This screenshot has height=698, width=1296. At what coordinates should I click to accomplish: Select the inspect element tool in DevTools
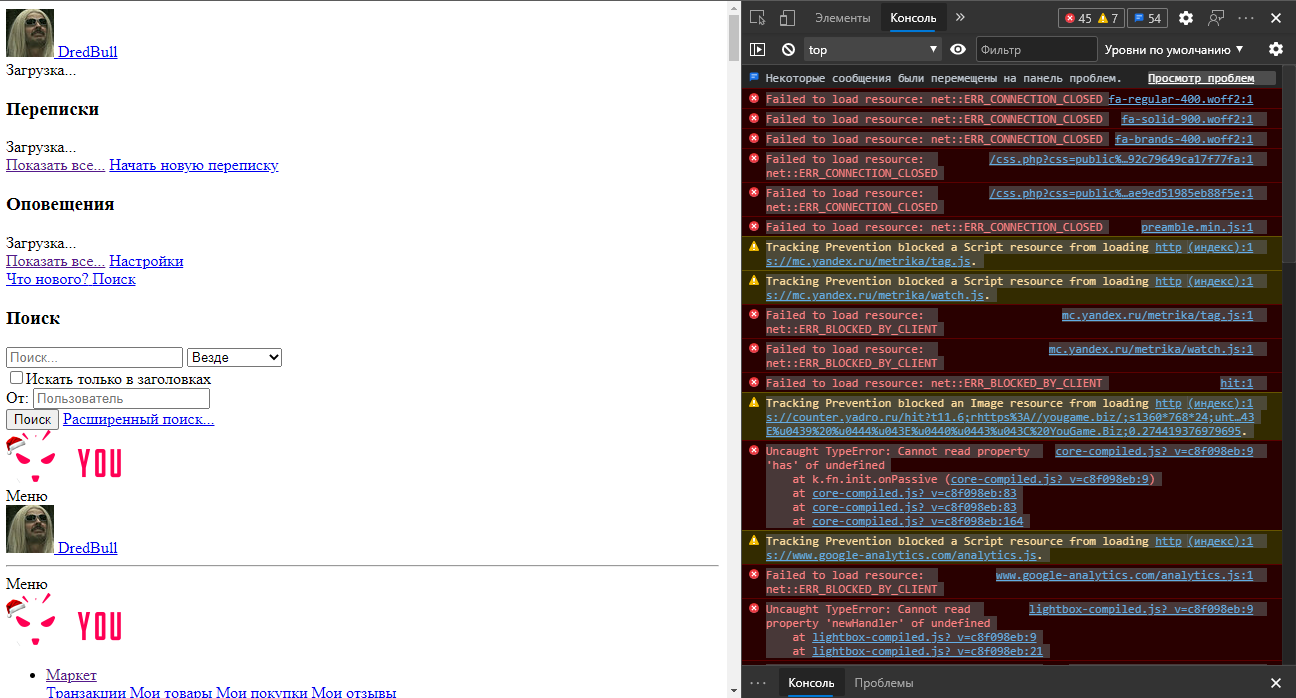[756, 17]
